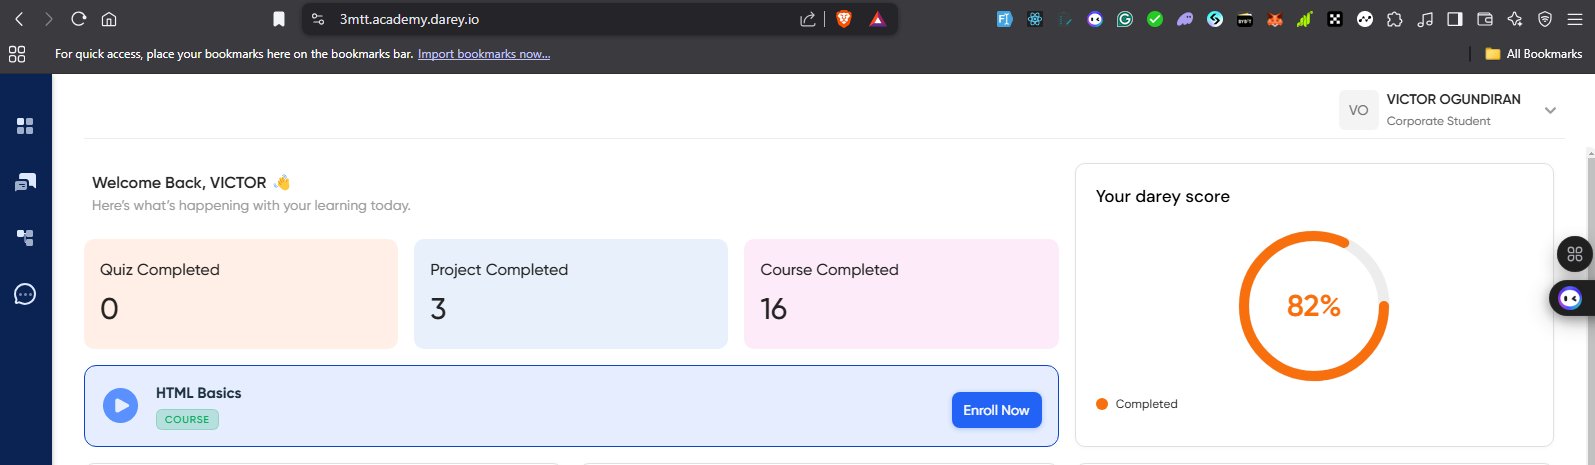The width and height of the screenshot is (1595, 465).
Task: Open the media control music note
Action: tap(1425, 19)
